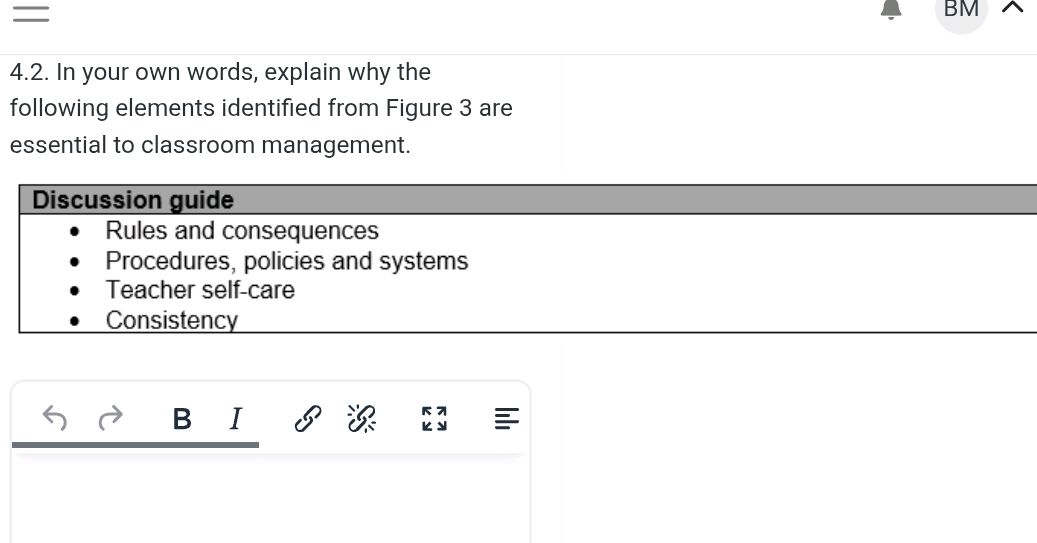Image resolution: width=1037 pixels, height=543 pixels.
Task: Redo the last undone edit
Action: pyautogui.click(x=111, y=418)
